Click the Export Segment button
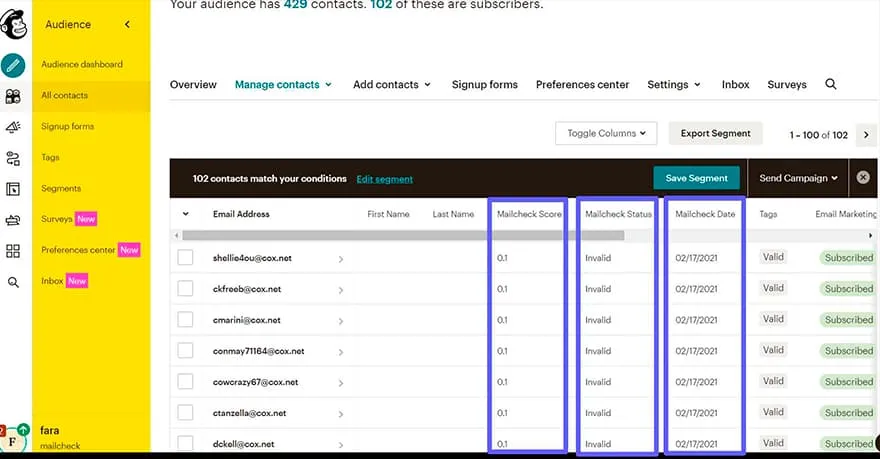 pos(716,134)
